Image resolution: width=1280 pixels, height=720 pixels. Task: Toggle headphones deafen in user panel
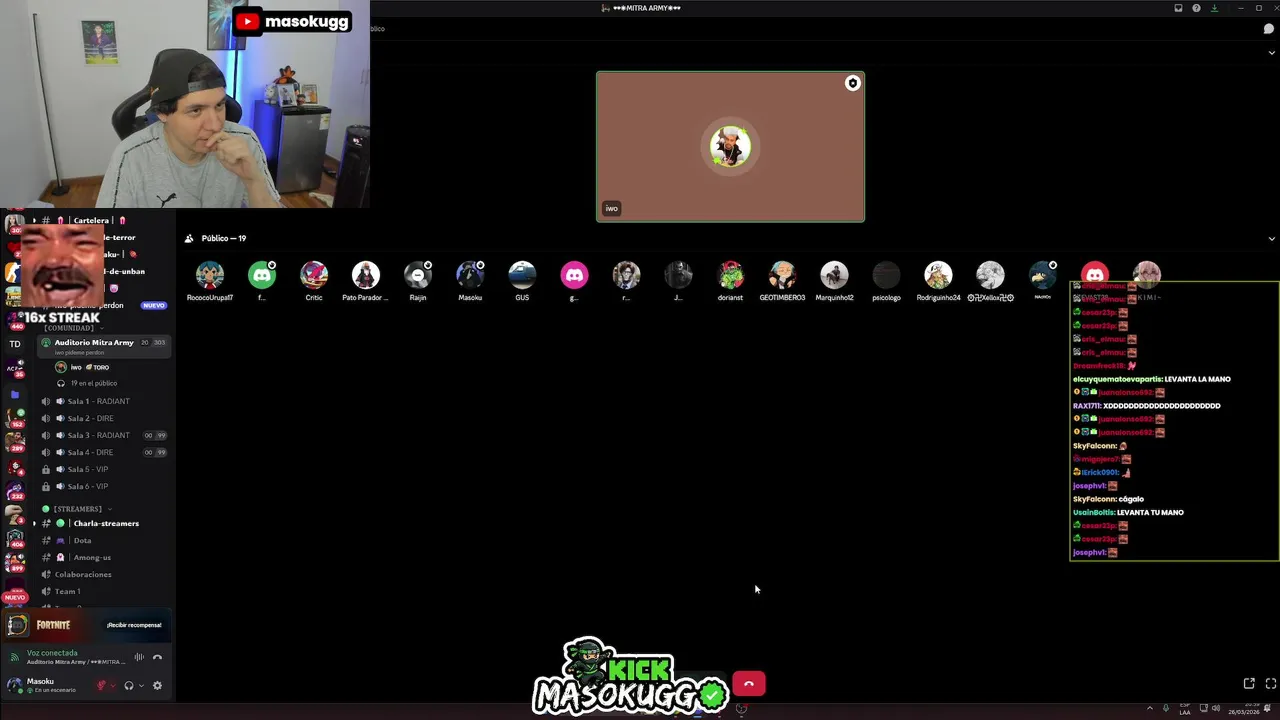pos(128,685)
